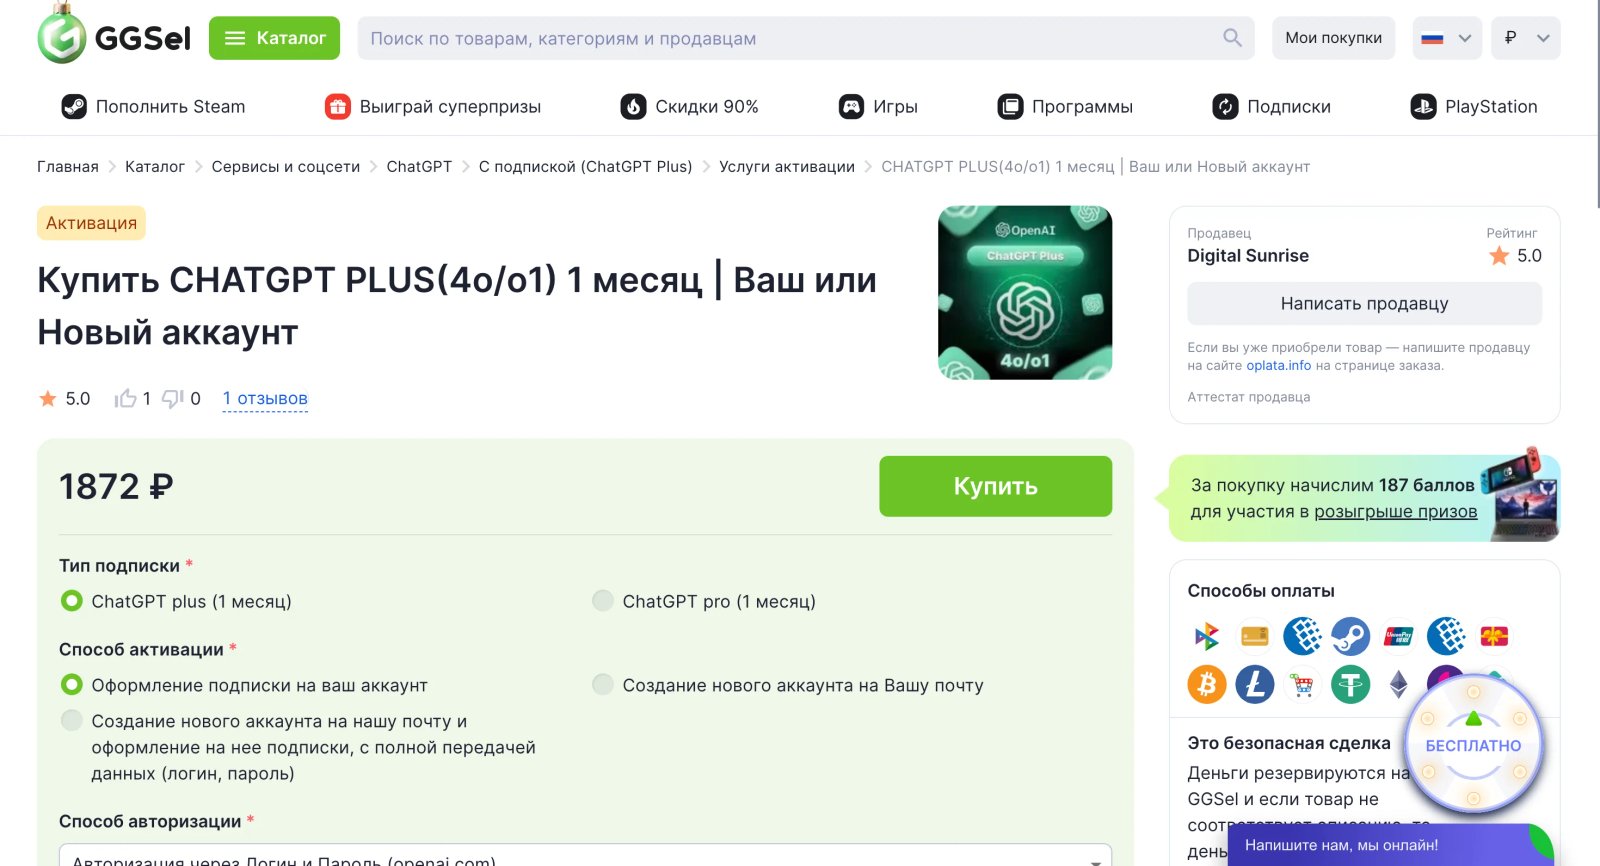Screen dimensions: 1600x866
Task: Select the Steam payment method icon
Action: (1350, 636)
